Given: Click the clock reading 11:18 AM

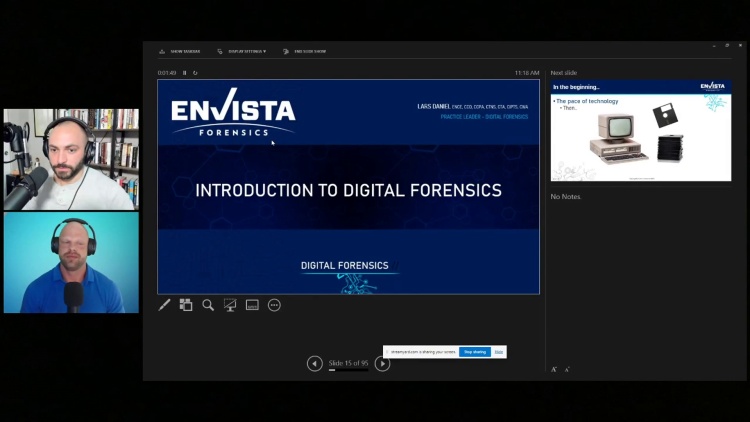Looking at the screenshot, I should (x=527, y=73).
